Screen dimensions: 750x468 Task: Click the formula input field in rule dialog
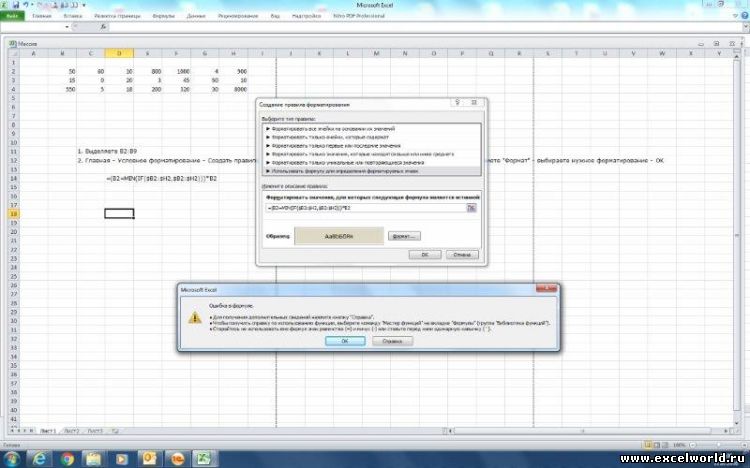(x=366, y=208)
